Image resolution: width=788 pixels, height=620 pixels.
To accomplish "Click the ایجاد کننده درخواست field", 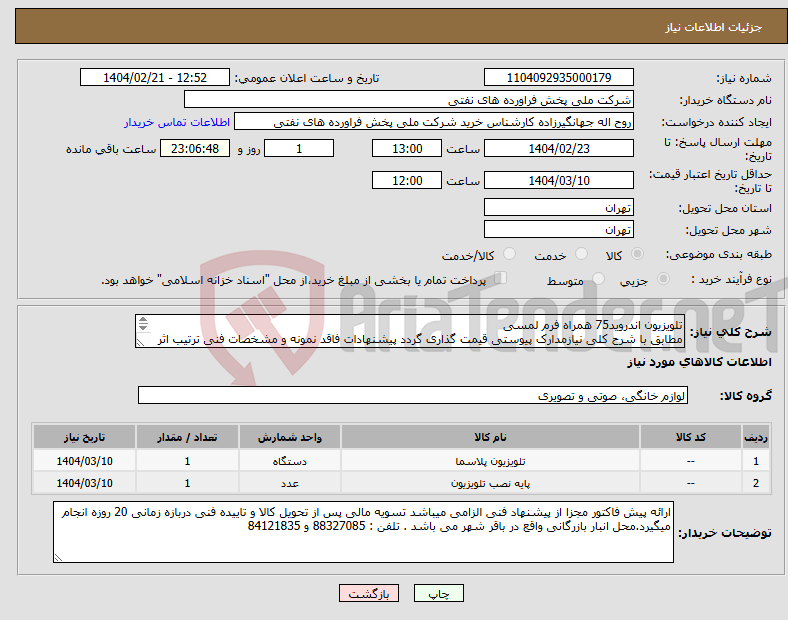I will pyautogui.click(x=434, y=122).
